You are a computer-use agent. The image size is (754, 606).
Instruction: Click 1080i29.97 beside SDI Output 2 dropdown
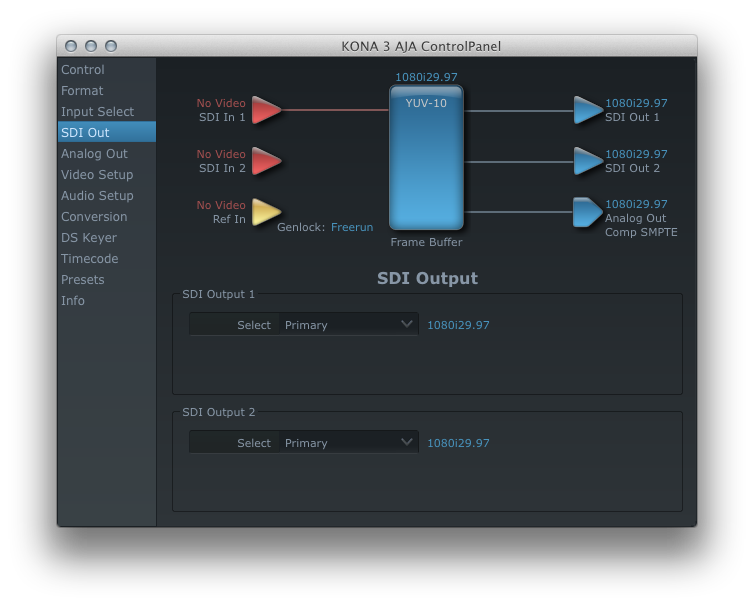(458, 443)
